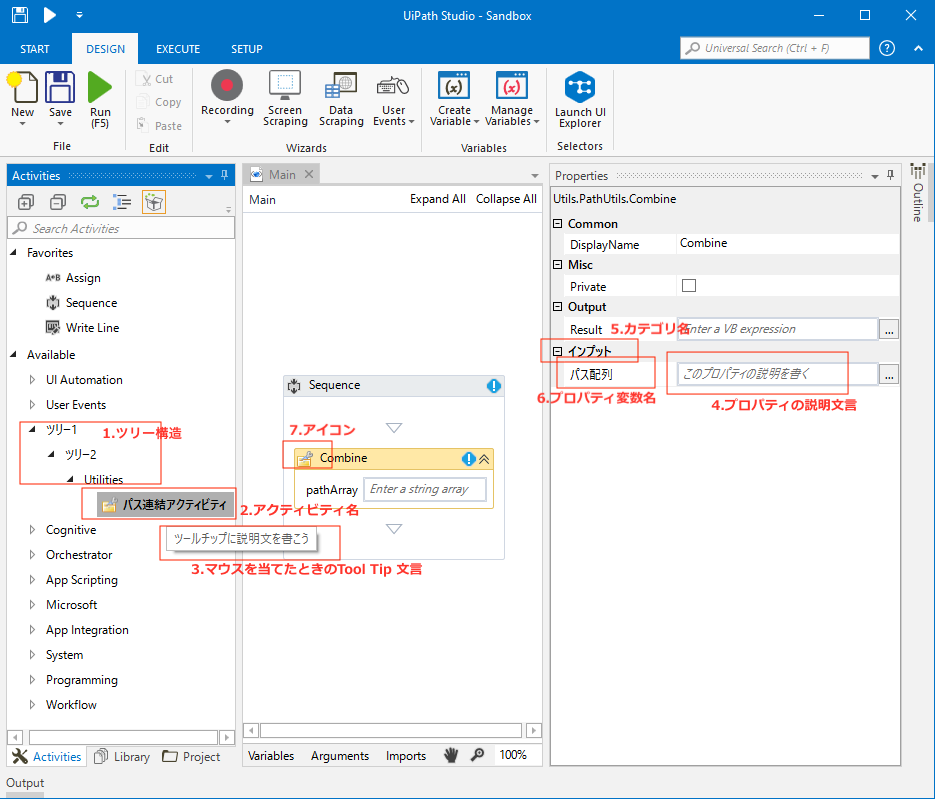Click the group-by list icon in Activities
Image resolution: width=935 pixels, height=799 pixels.
[x=122, y=202]
